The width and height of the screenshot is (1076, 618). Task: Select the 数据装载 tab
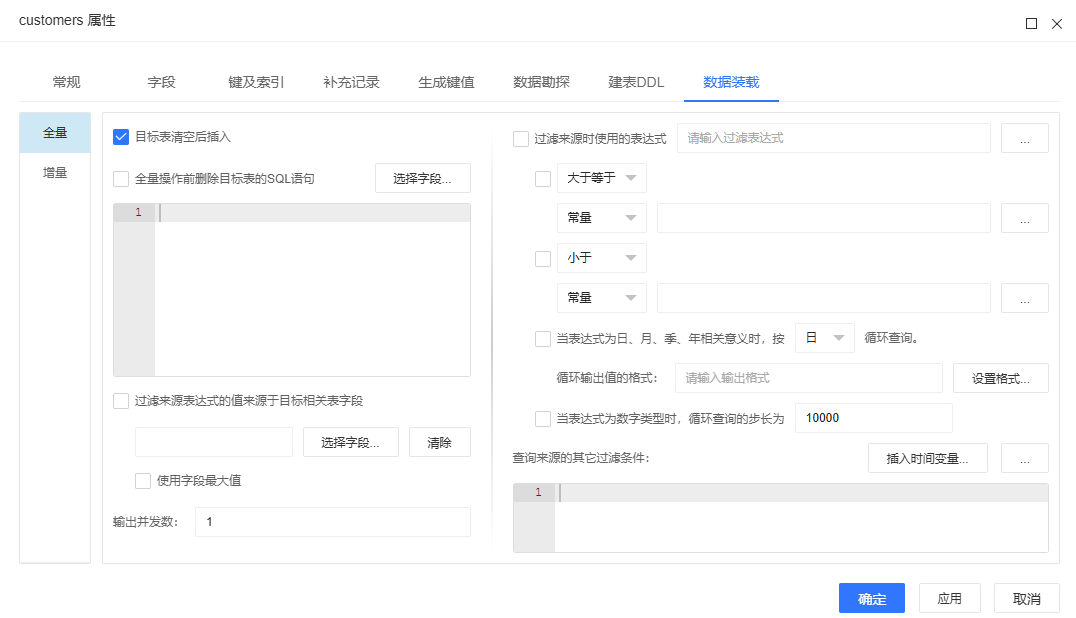click(x=731, y=82)
